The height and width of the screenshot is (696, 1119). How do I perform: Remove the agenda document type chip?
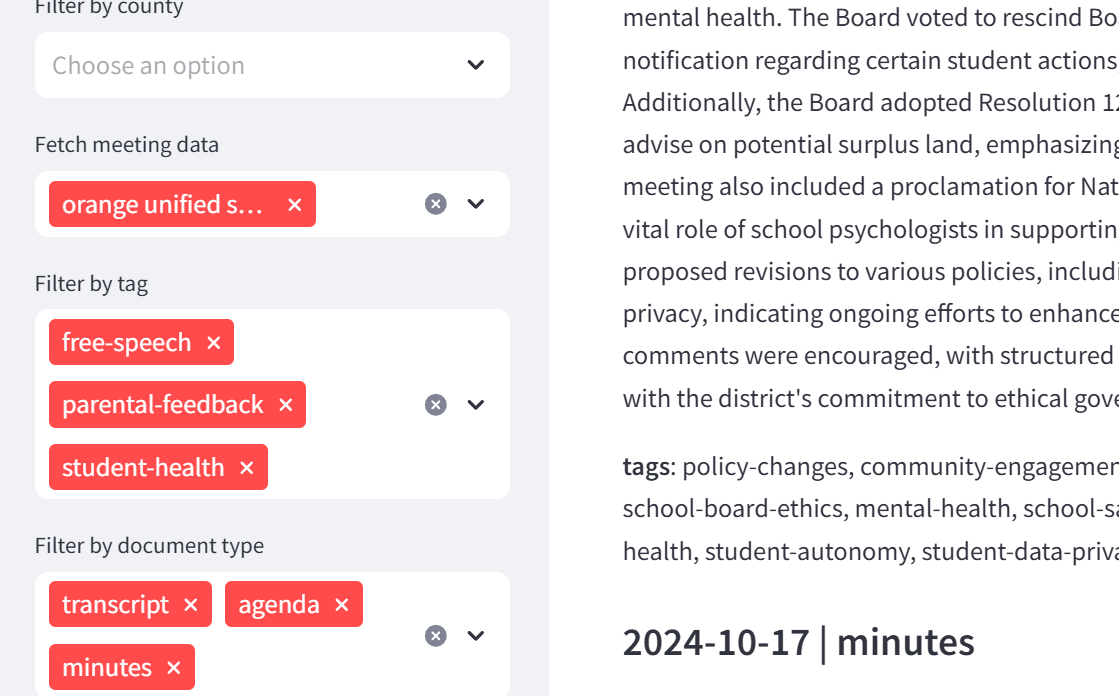[x=341, y=605]
